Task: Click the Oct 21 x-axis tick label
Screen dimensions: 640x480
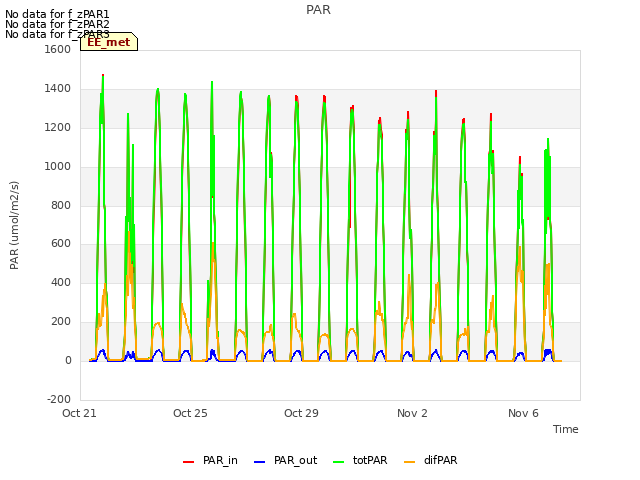Action: coord(79,413)
